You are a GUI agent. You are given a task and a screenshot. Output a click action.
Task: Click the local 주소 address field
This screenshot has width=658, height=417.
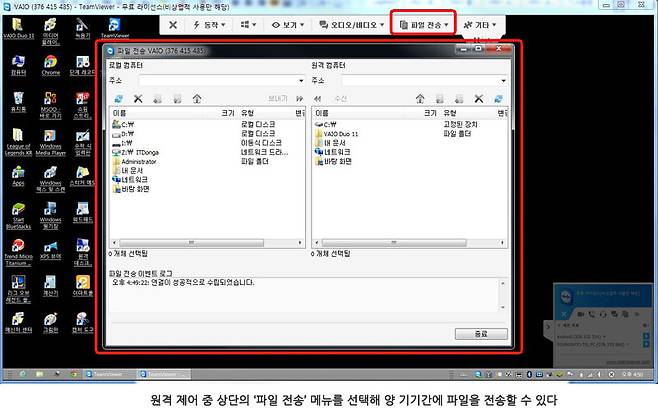[222, 81]
